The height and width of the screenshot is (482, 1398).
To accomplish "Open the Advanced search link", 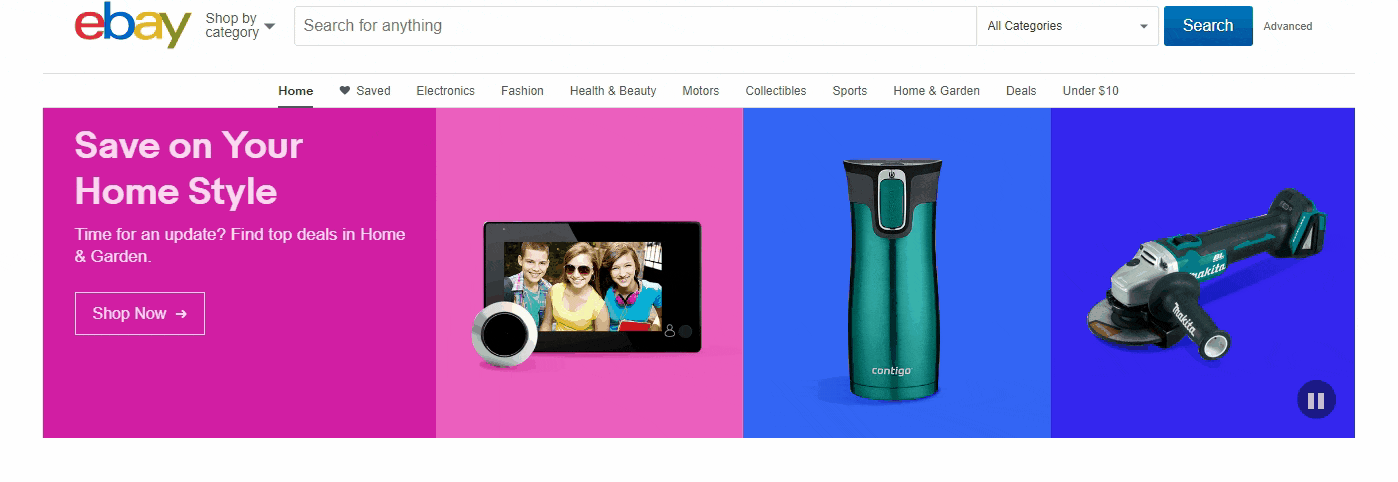I will 1287,26.
